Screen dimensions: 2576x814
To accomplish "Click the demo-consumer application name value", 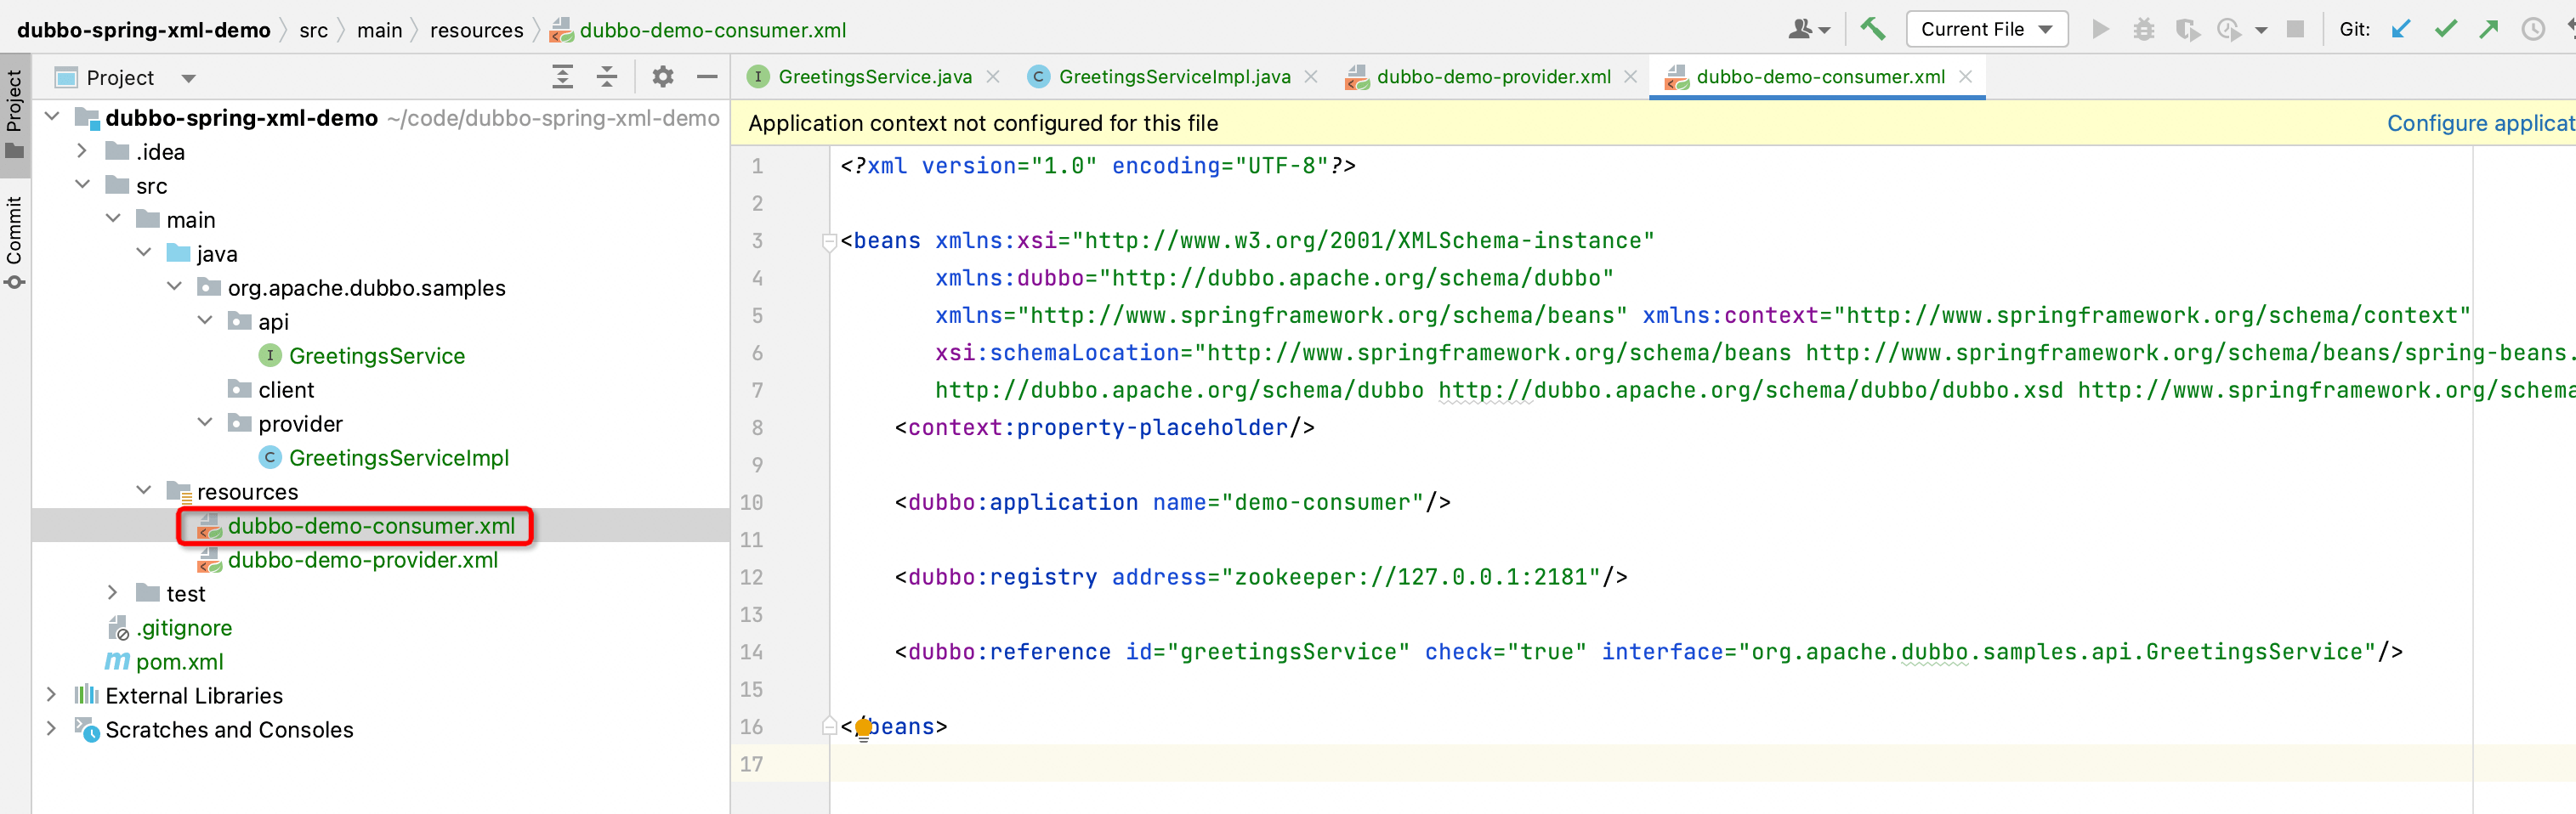I will (1322, 502).
